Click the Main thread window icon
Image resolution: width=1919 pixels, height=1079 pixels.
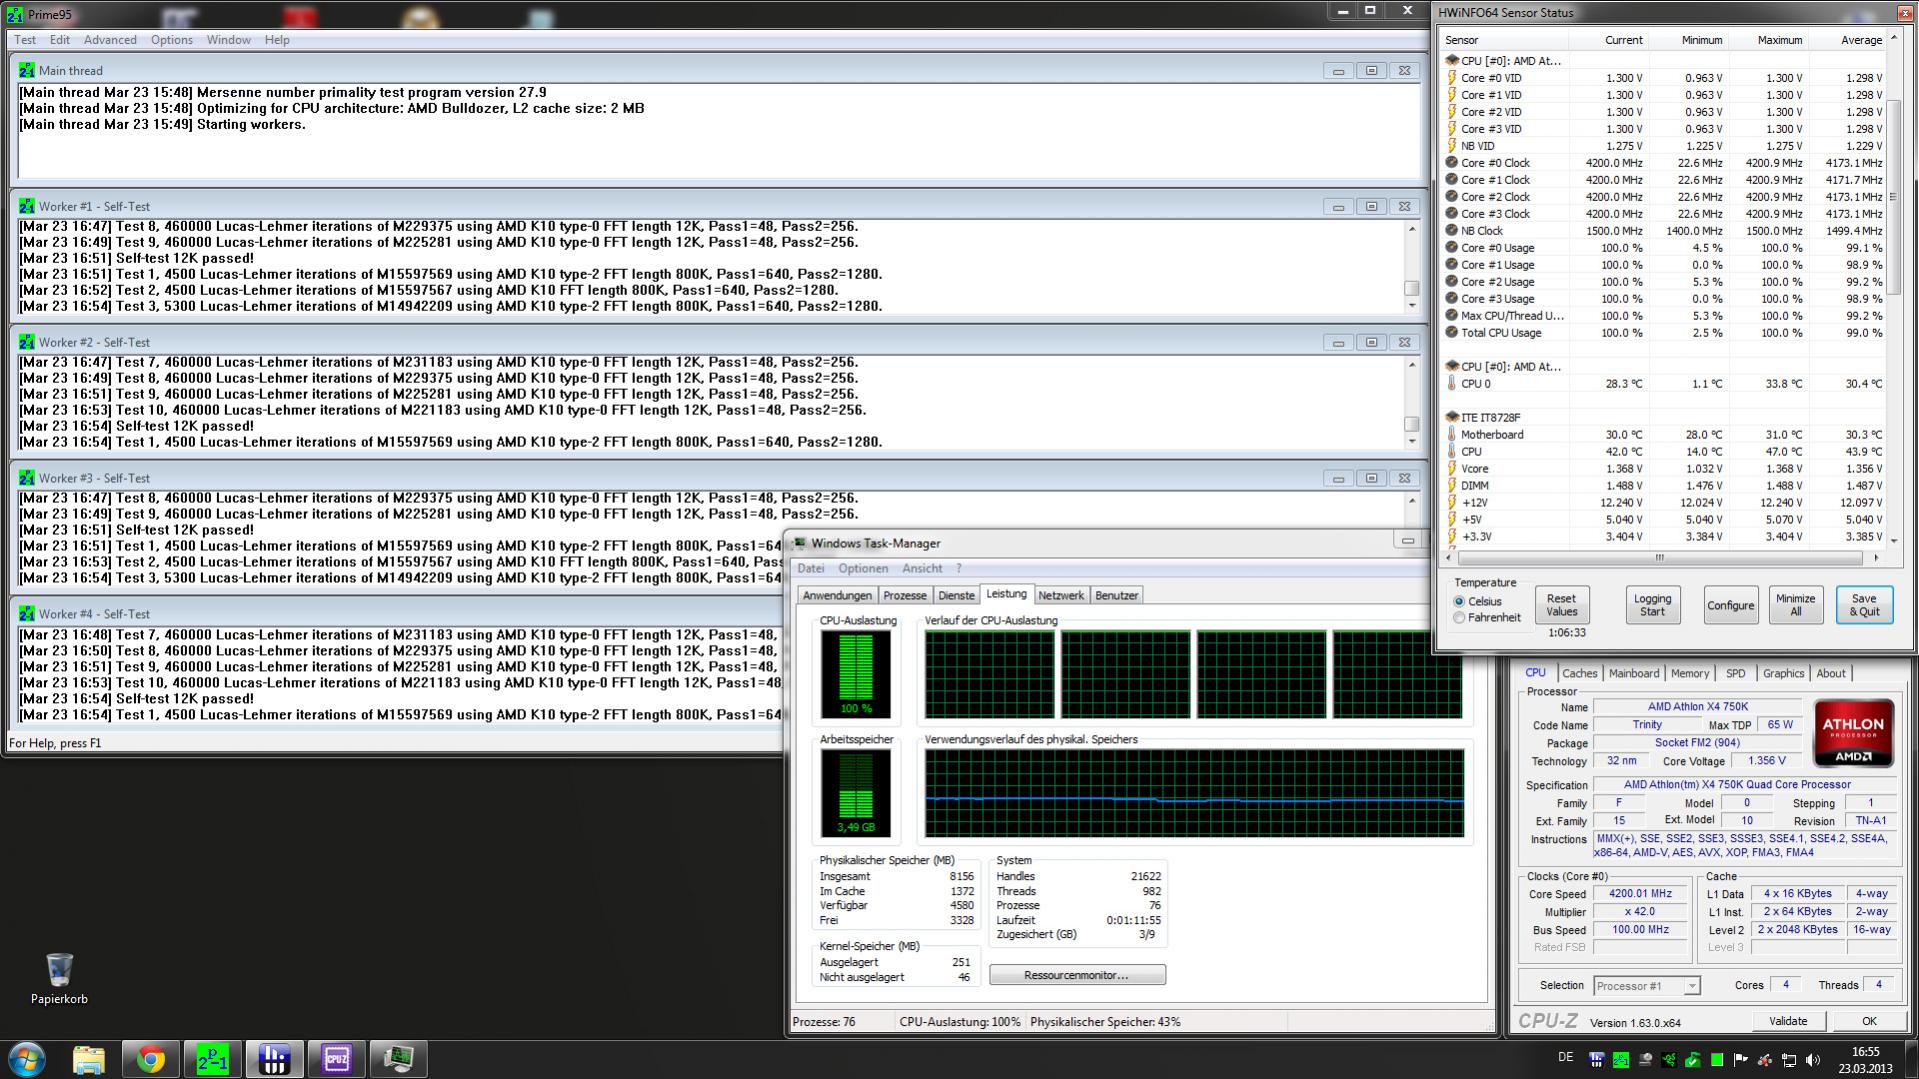(26, 70)
